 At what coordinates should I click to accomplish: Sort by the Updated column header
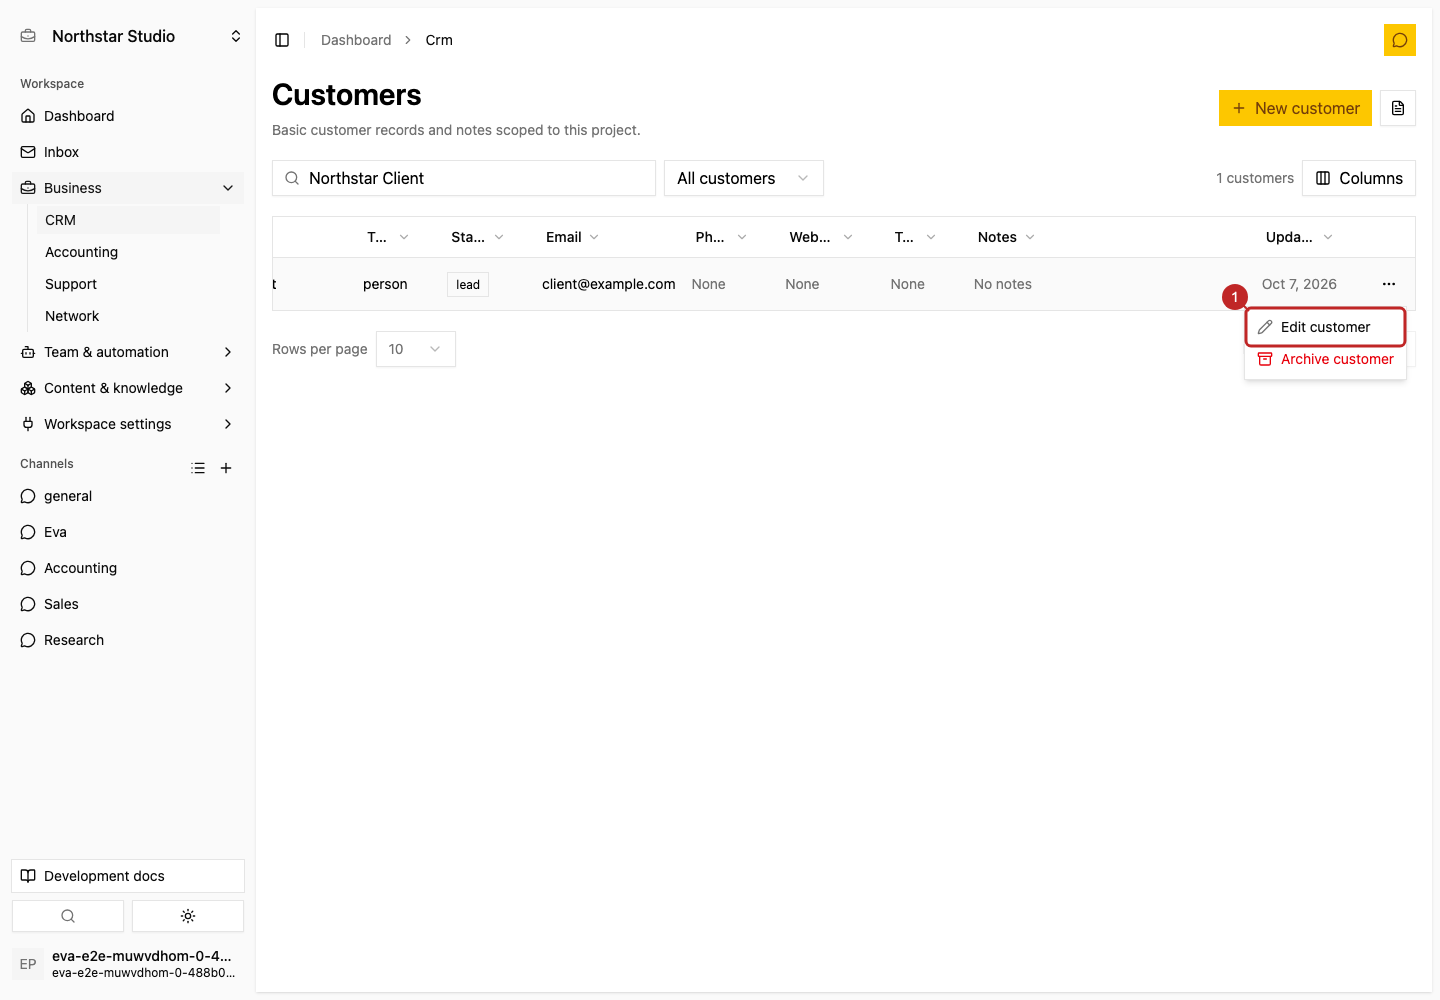(1299, 237)
